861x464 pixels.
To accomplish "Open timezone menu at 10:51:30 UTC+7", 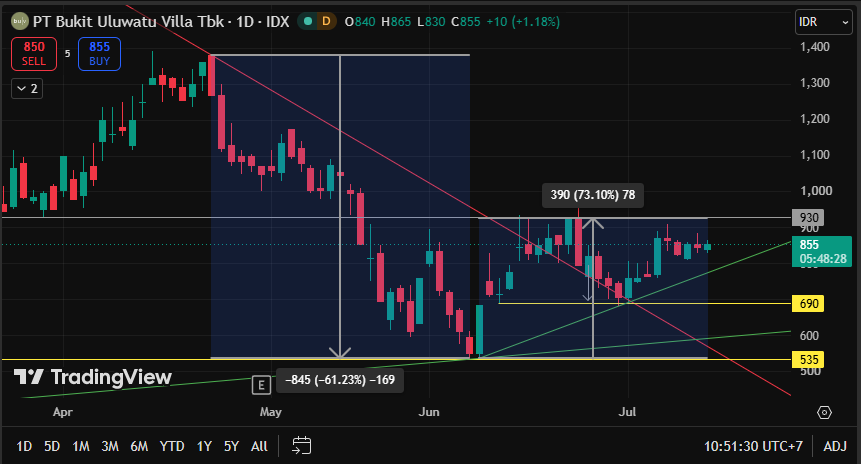I will pos(753,446).
